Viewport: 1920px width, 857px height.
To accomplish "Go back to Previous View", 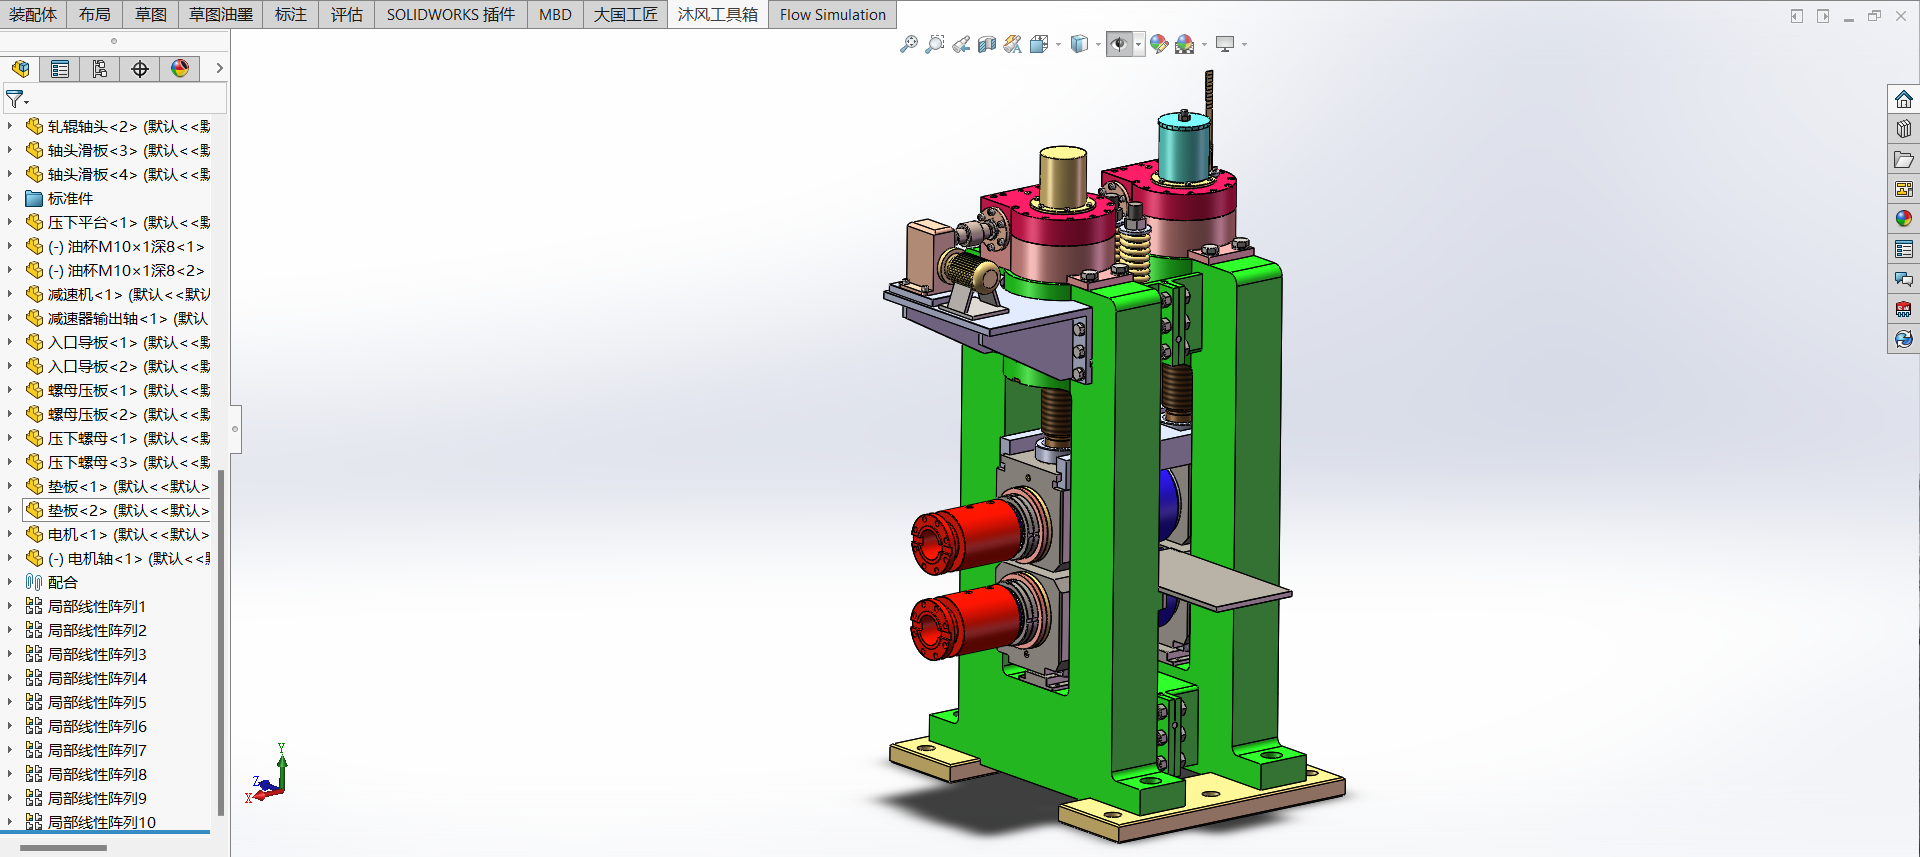I will point(961,44).
